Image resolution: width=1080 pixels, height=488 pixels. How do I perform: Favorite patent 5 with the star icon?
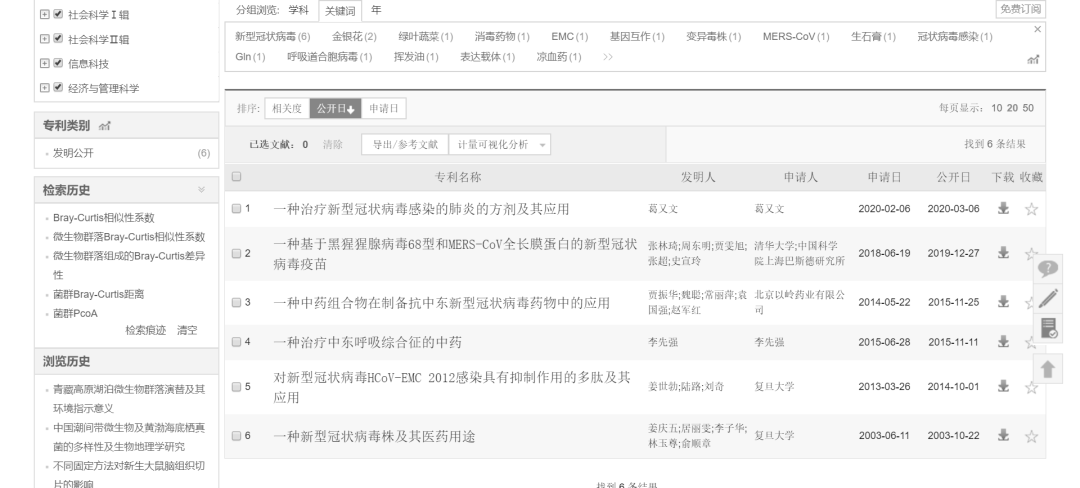[1031, 388]
